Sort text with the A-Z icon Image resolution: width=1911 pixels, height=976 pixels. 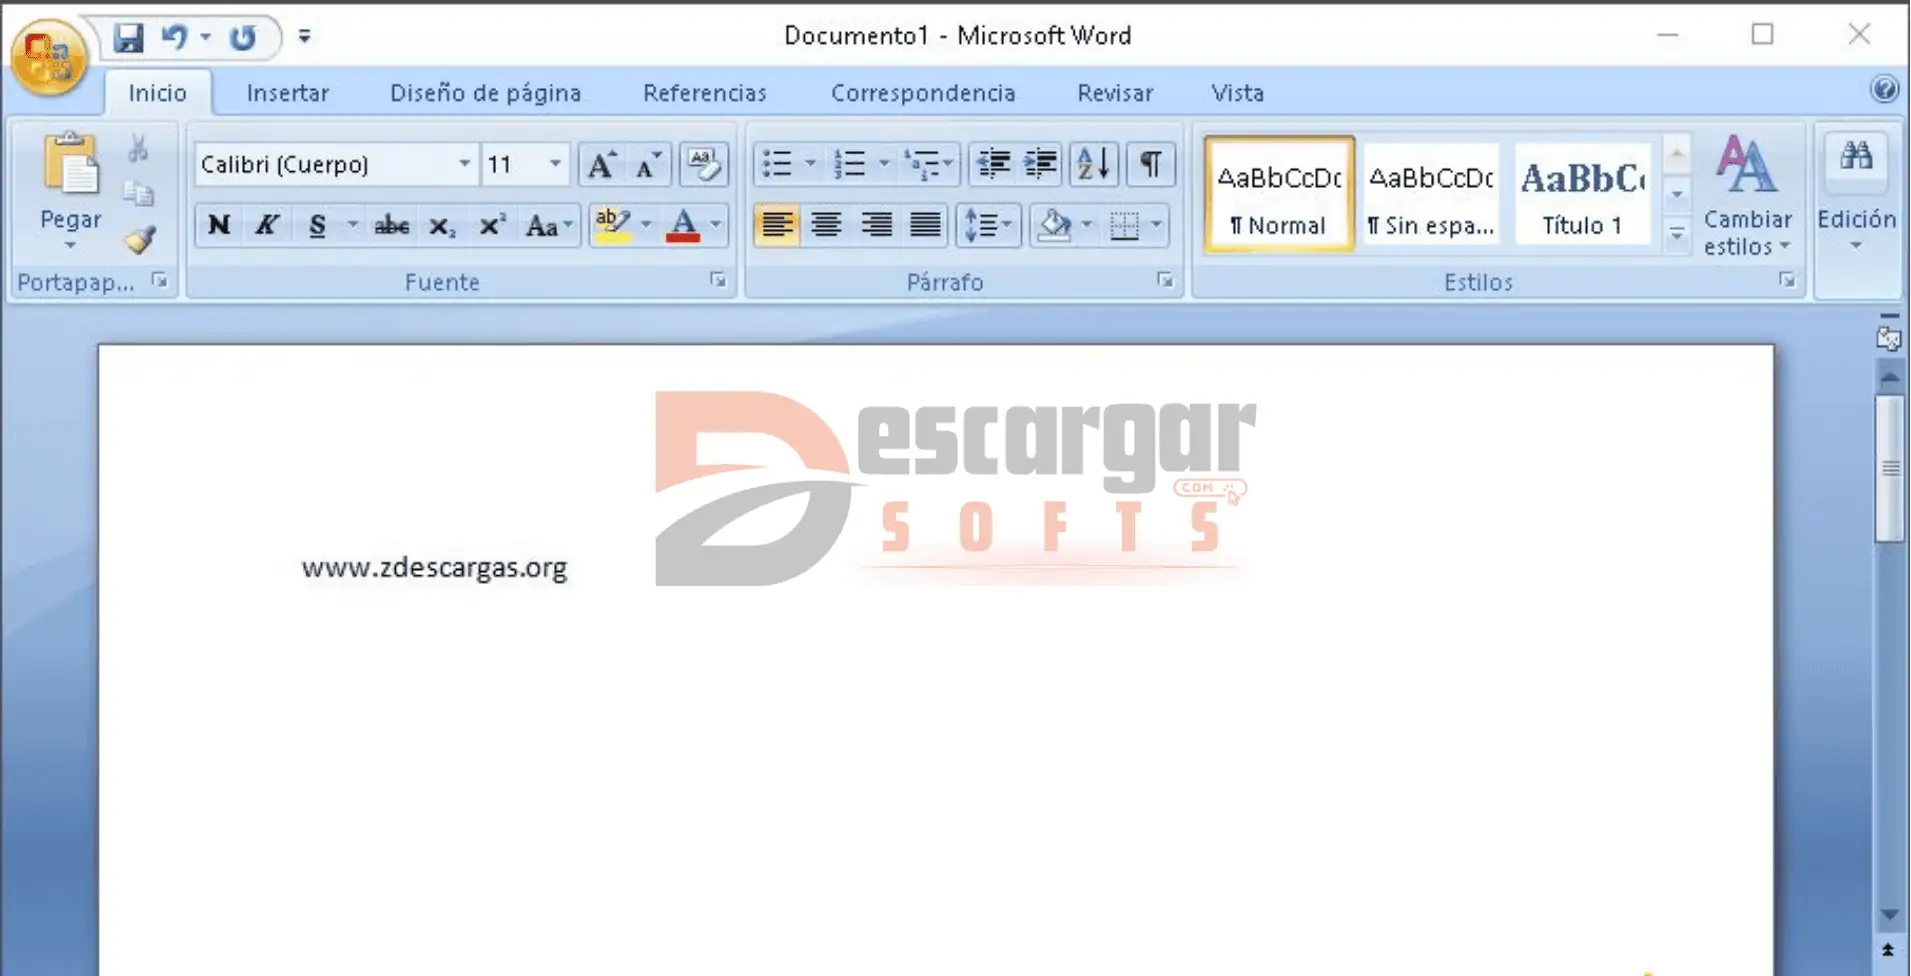point(1093,164)
